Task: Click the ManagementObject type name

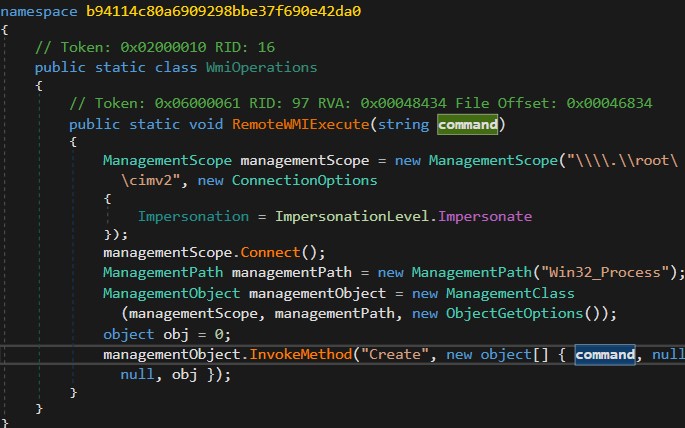Action: pyautogui.click(x=172, y=293)
